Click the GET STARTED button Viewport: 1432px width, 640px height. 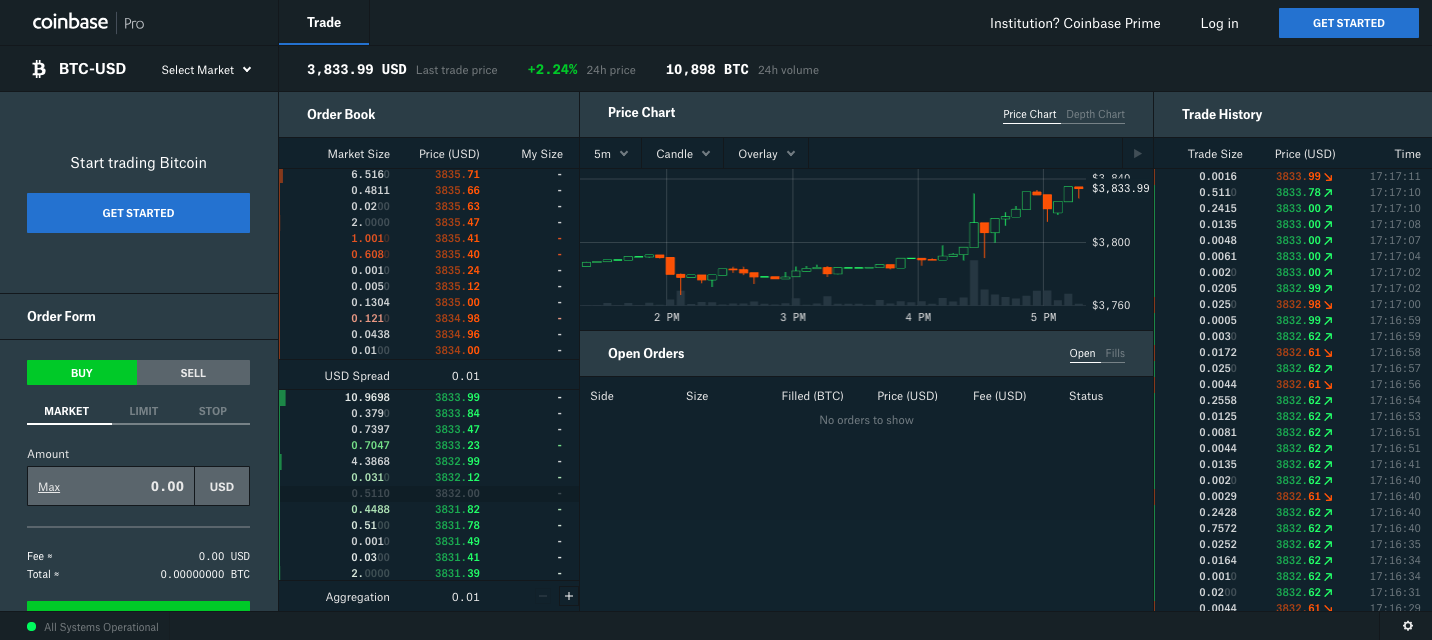click(x=1349, y=22)
